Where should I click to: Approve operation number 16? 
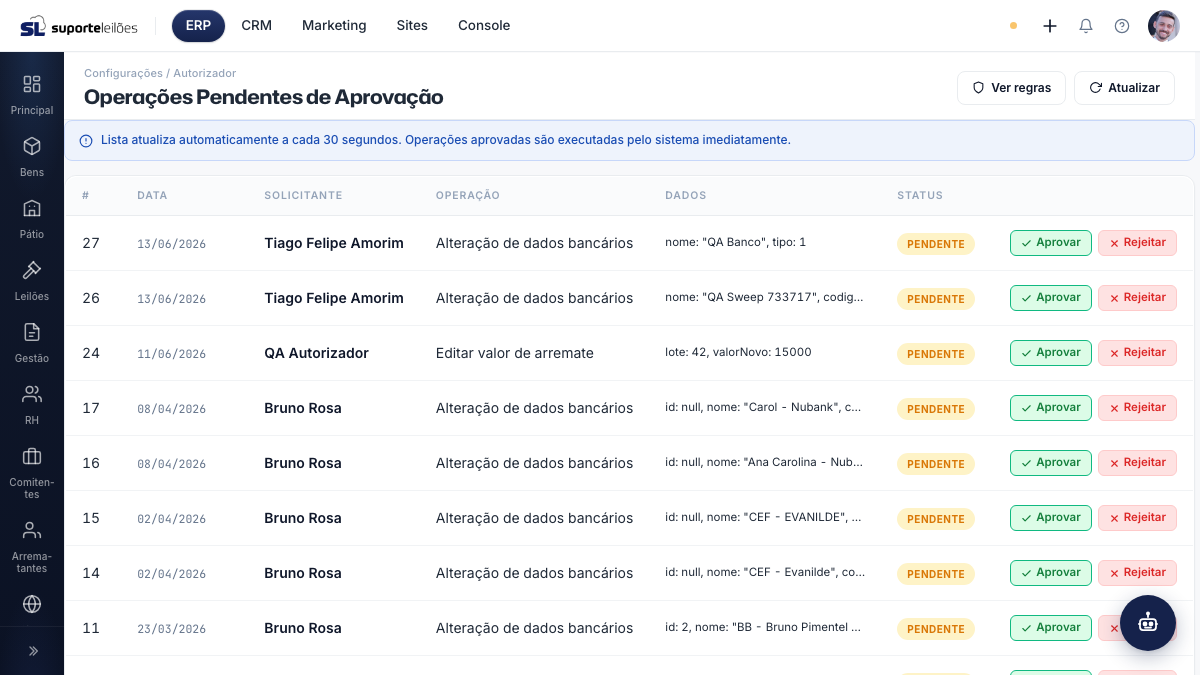pos(1051,463)
